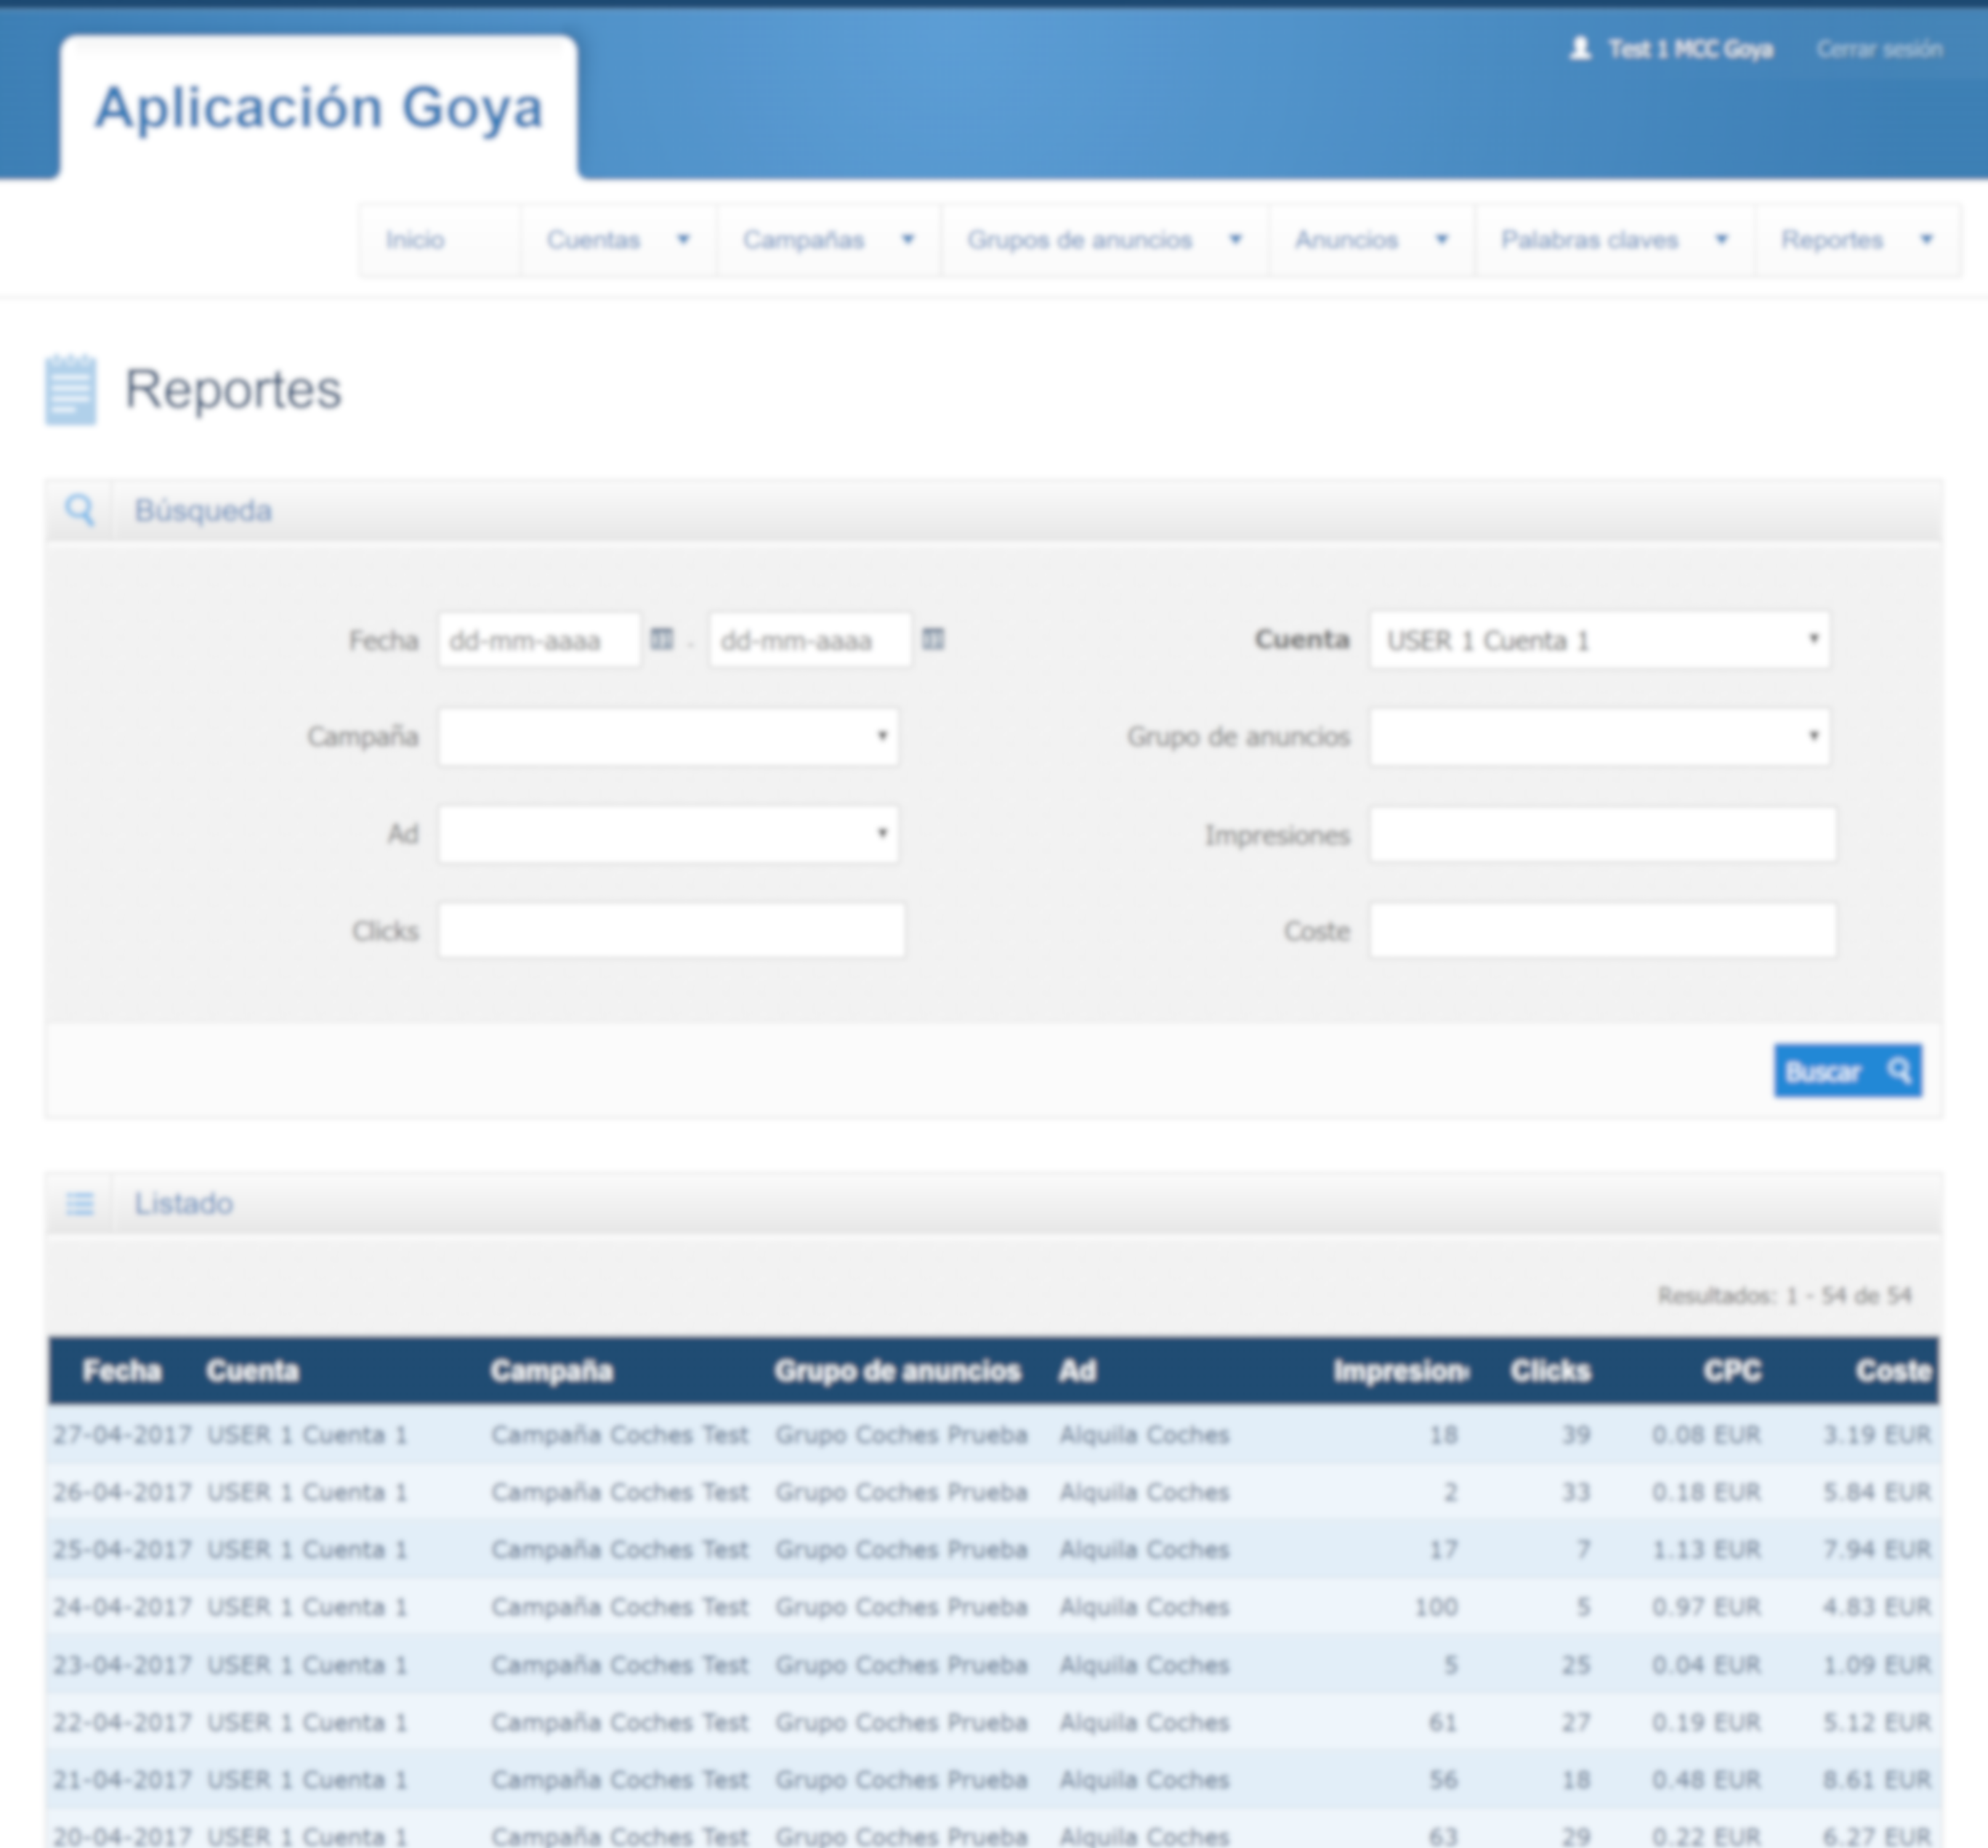Sort by the Clicks column header
This screenshot has height=1848, width=1988.
point(1550,1371)
